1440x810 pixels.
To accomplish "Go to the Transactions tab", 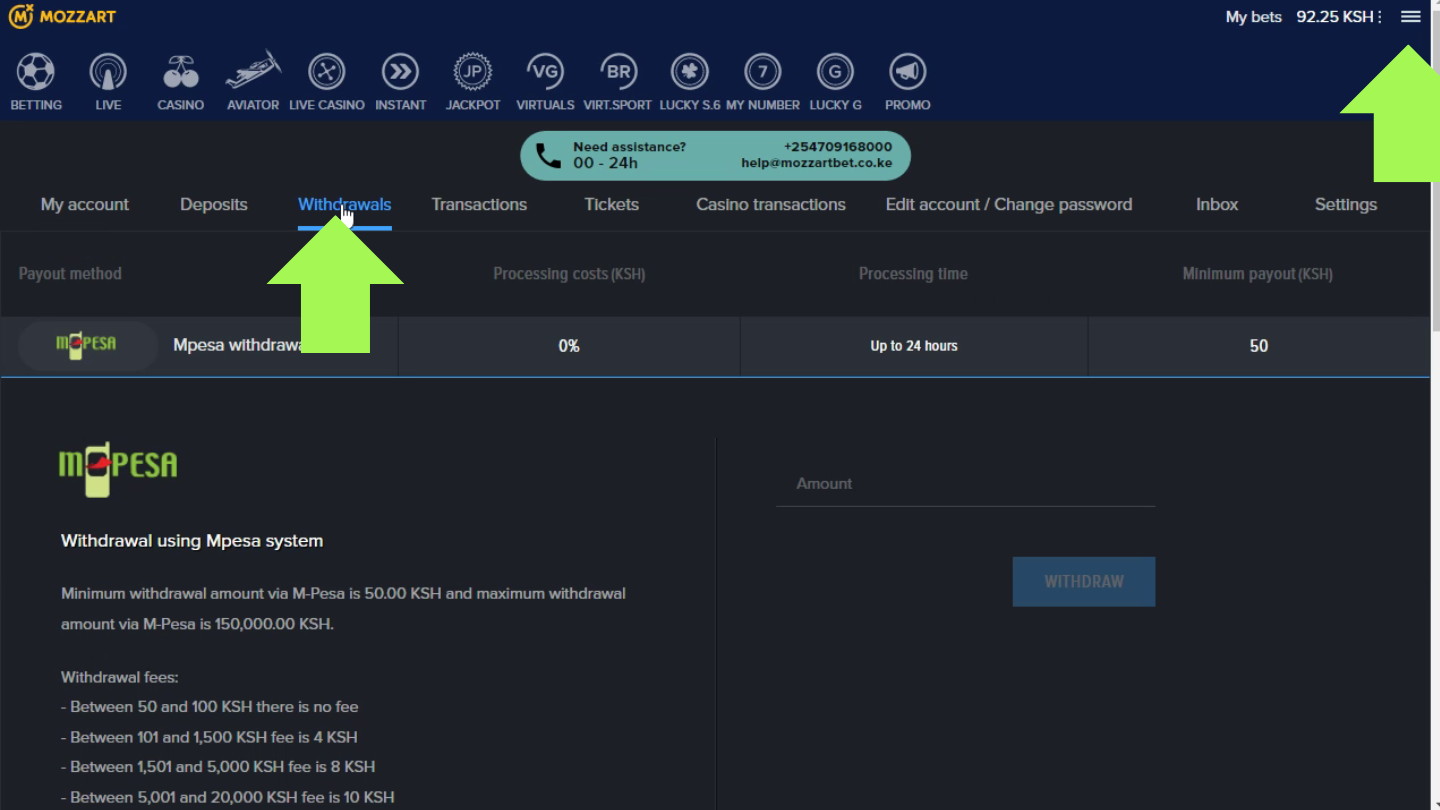I will [479, 205].
